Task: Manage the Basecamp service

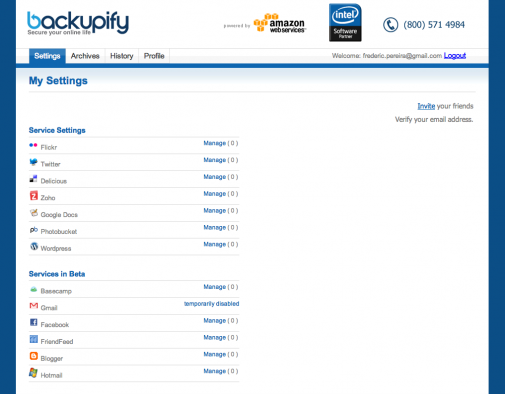Action: tap(215, 287)
